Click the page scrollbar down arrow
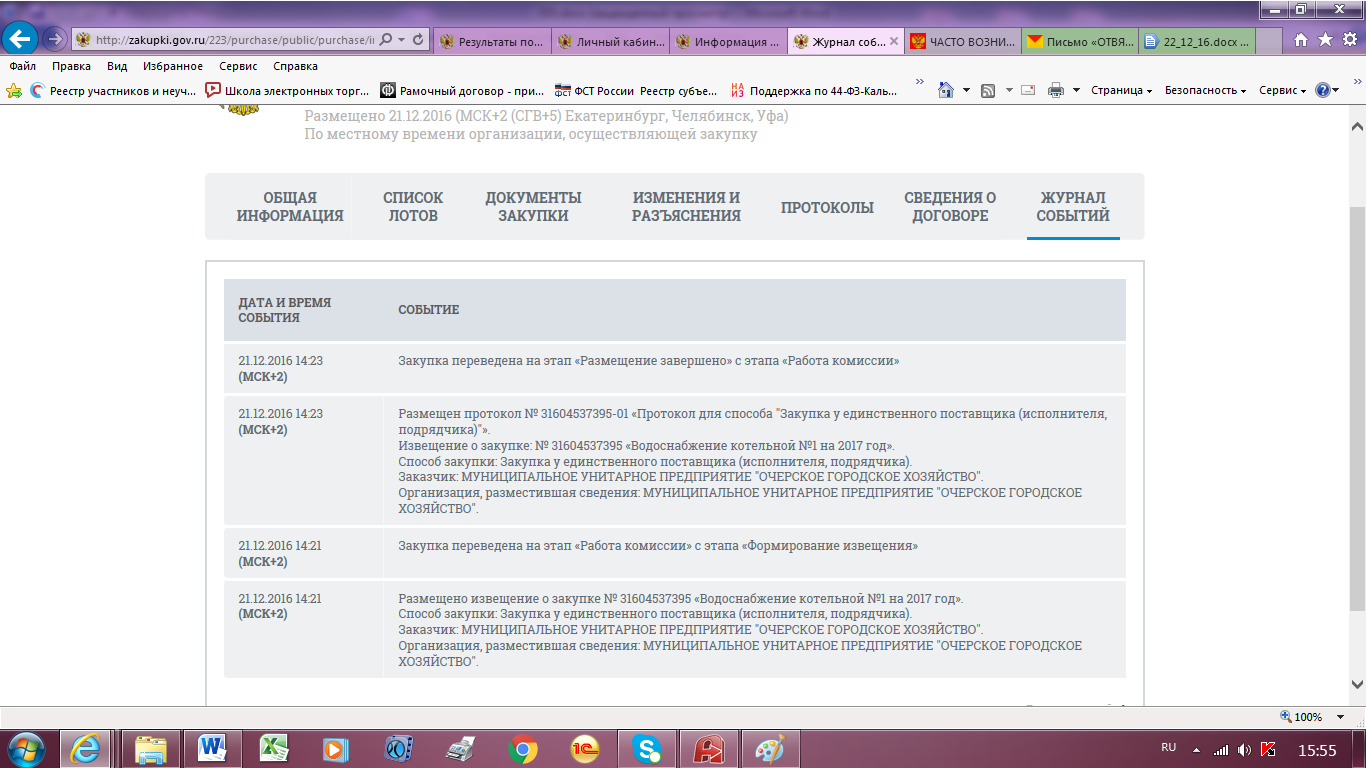This screenshot has height=768, width=1366. (x=1357, y=685)
